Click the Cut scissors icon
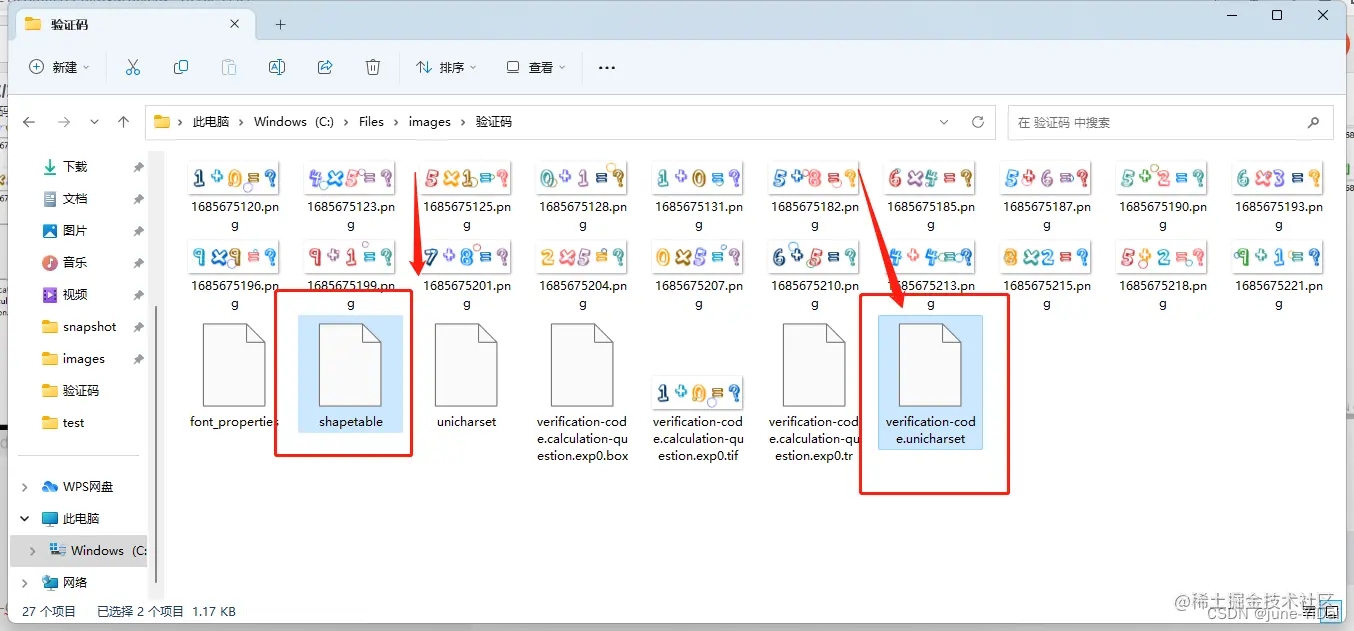This screenshot has height=631, width=1354. pos(133,67)
